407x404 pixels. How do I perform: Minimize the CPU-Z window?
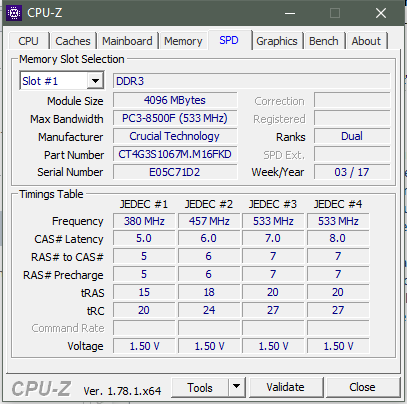coord(290,13)
